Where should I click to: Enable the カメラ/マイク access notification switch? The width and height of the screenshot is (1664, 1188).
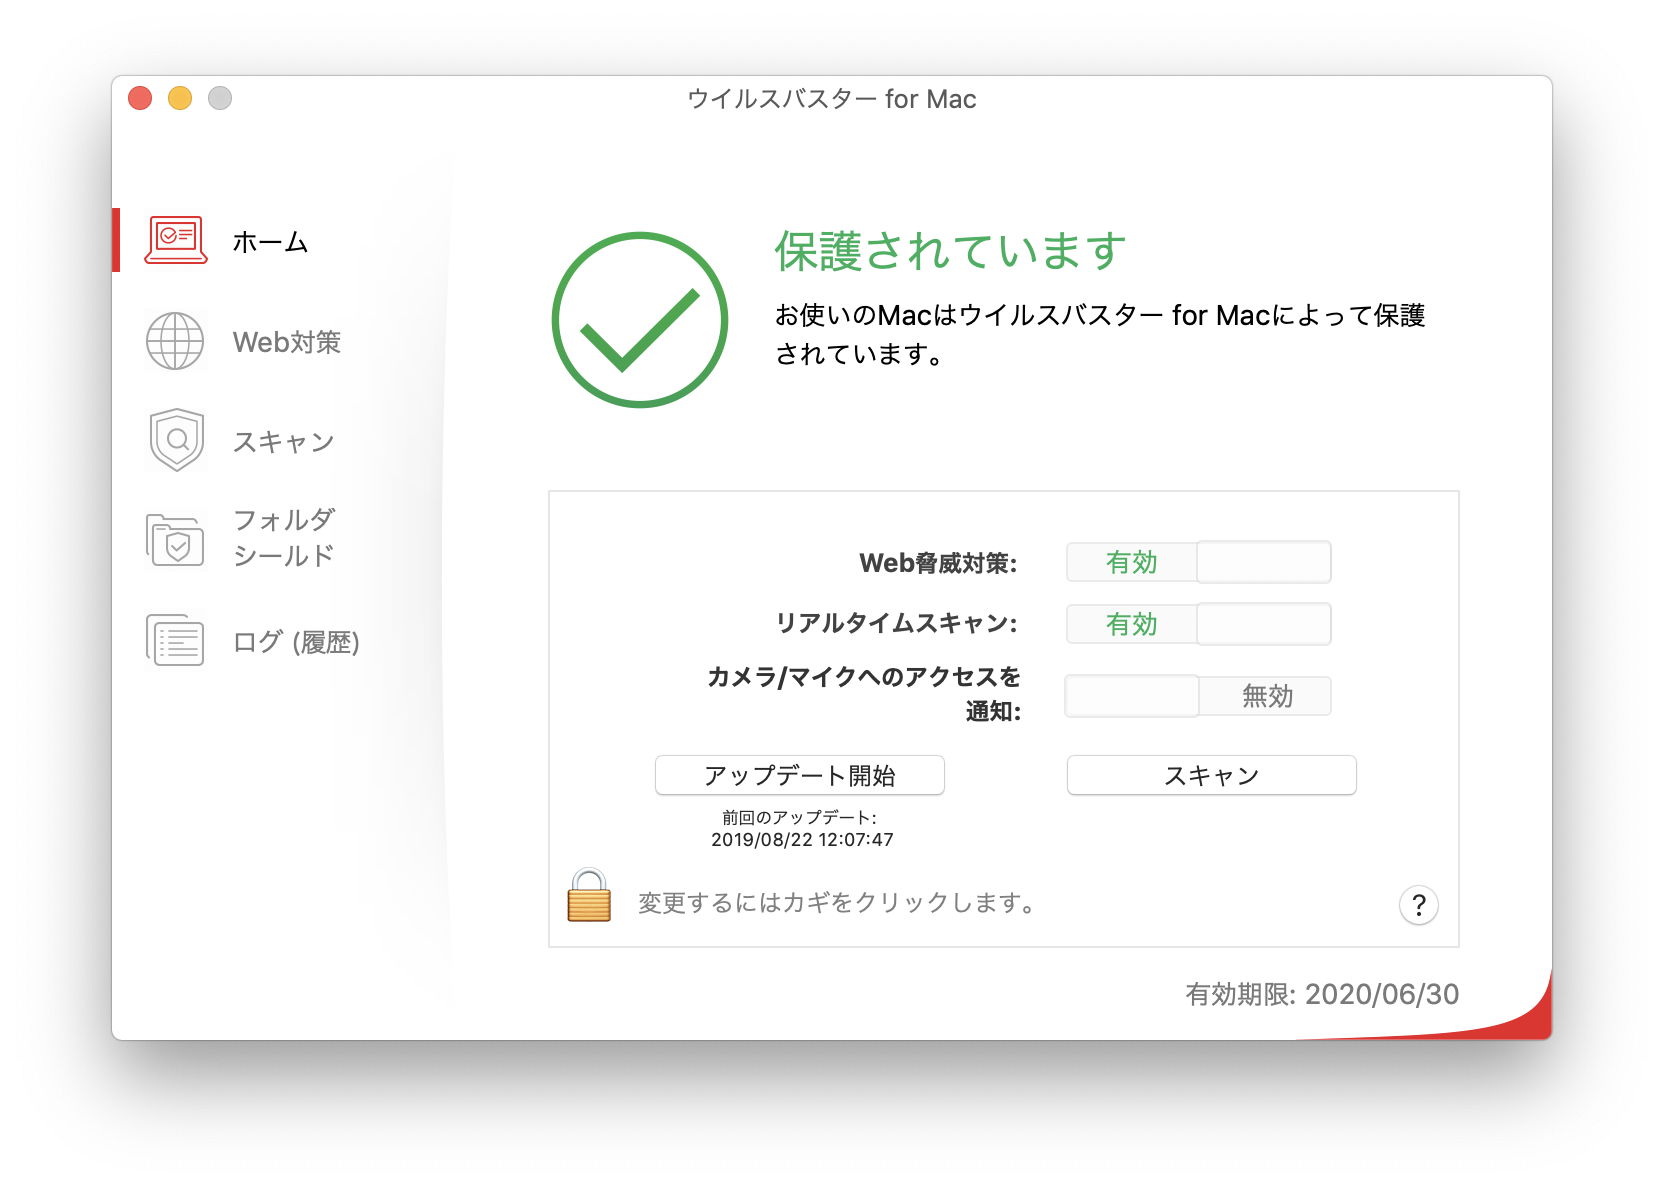point(1198,696)
